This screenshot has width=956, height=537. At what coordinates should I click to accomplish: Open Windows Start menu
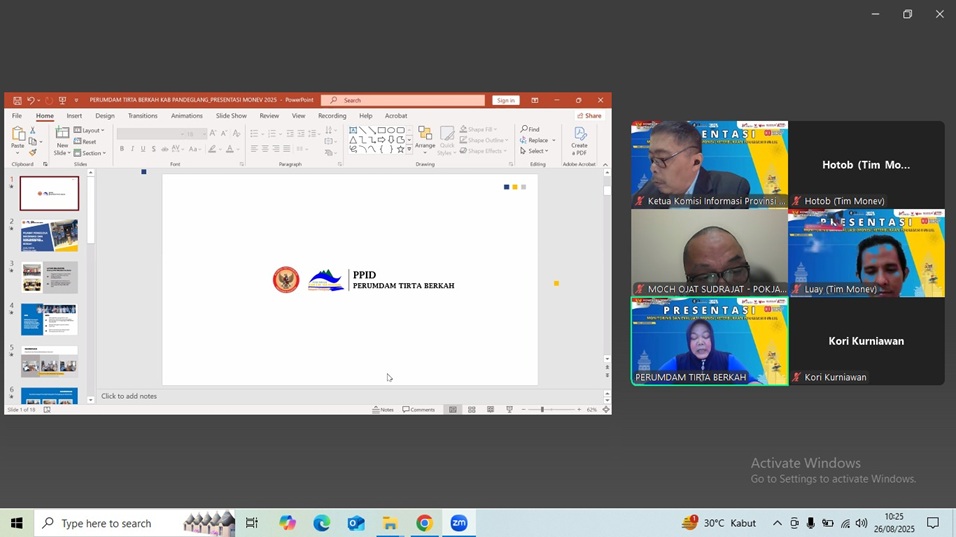16,523
